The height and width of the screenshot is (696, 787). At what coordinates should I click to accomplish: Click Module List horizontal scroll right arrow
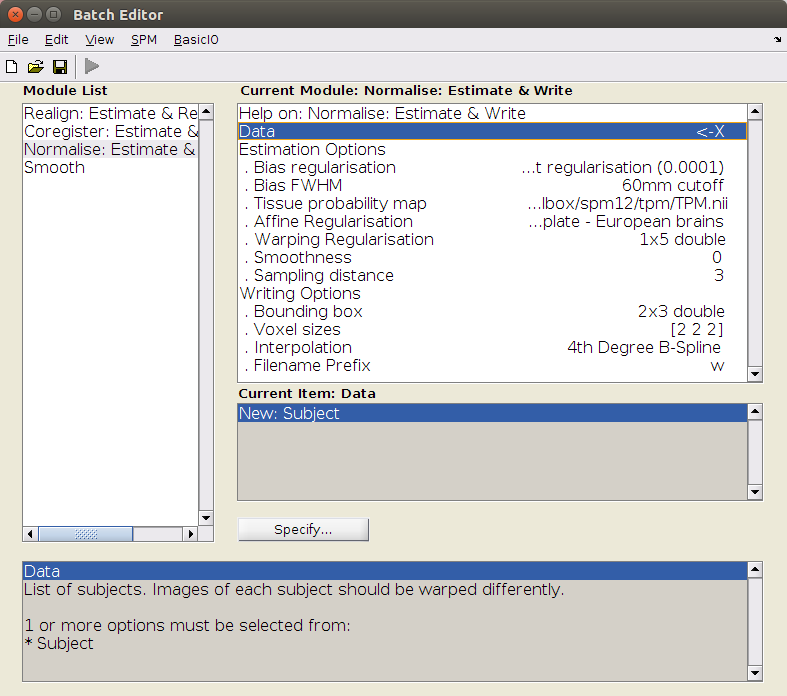click(x=190, y=534)
